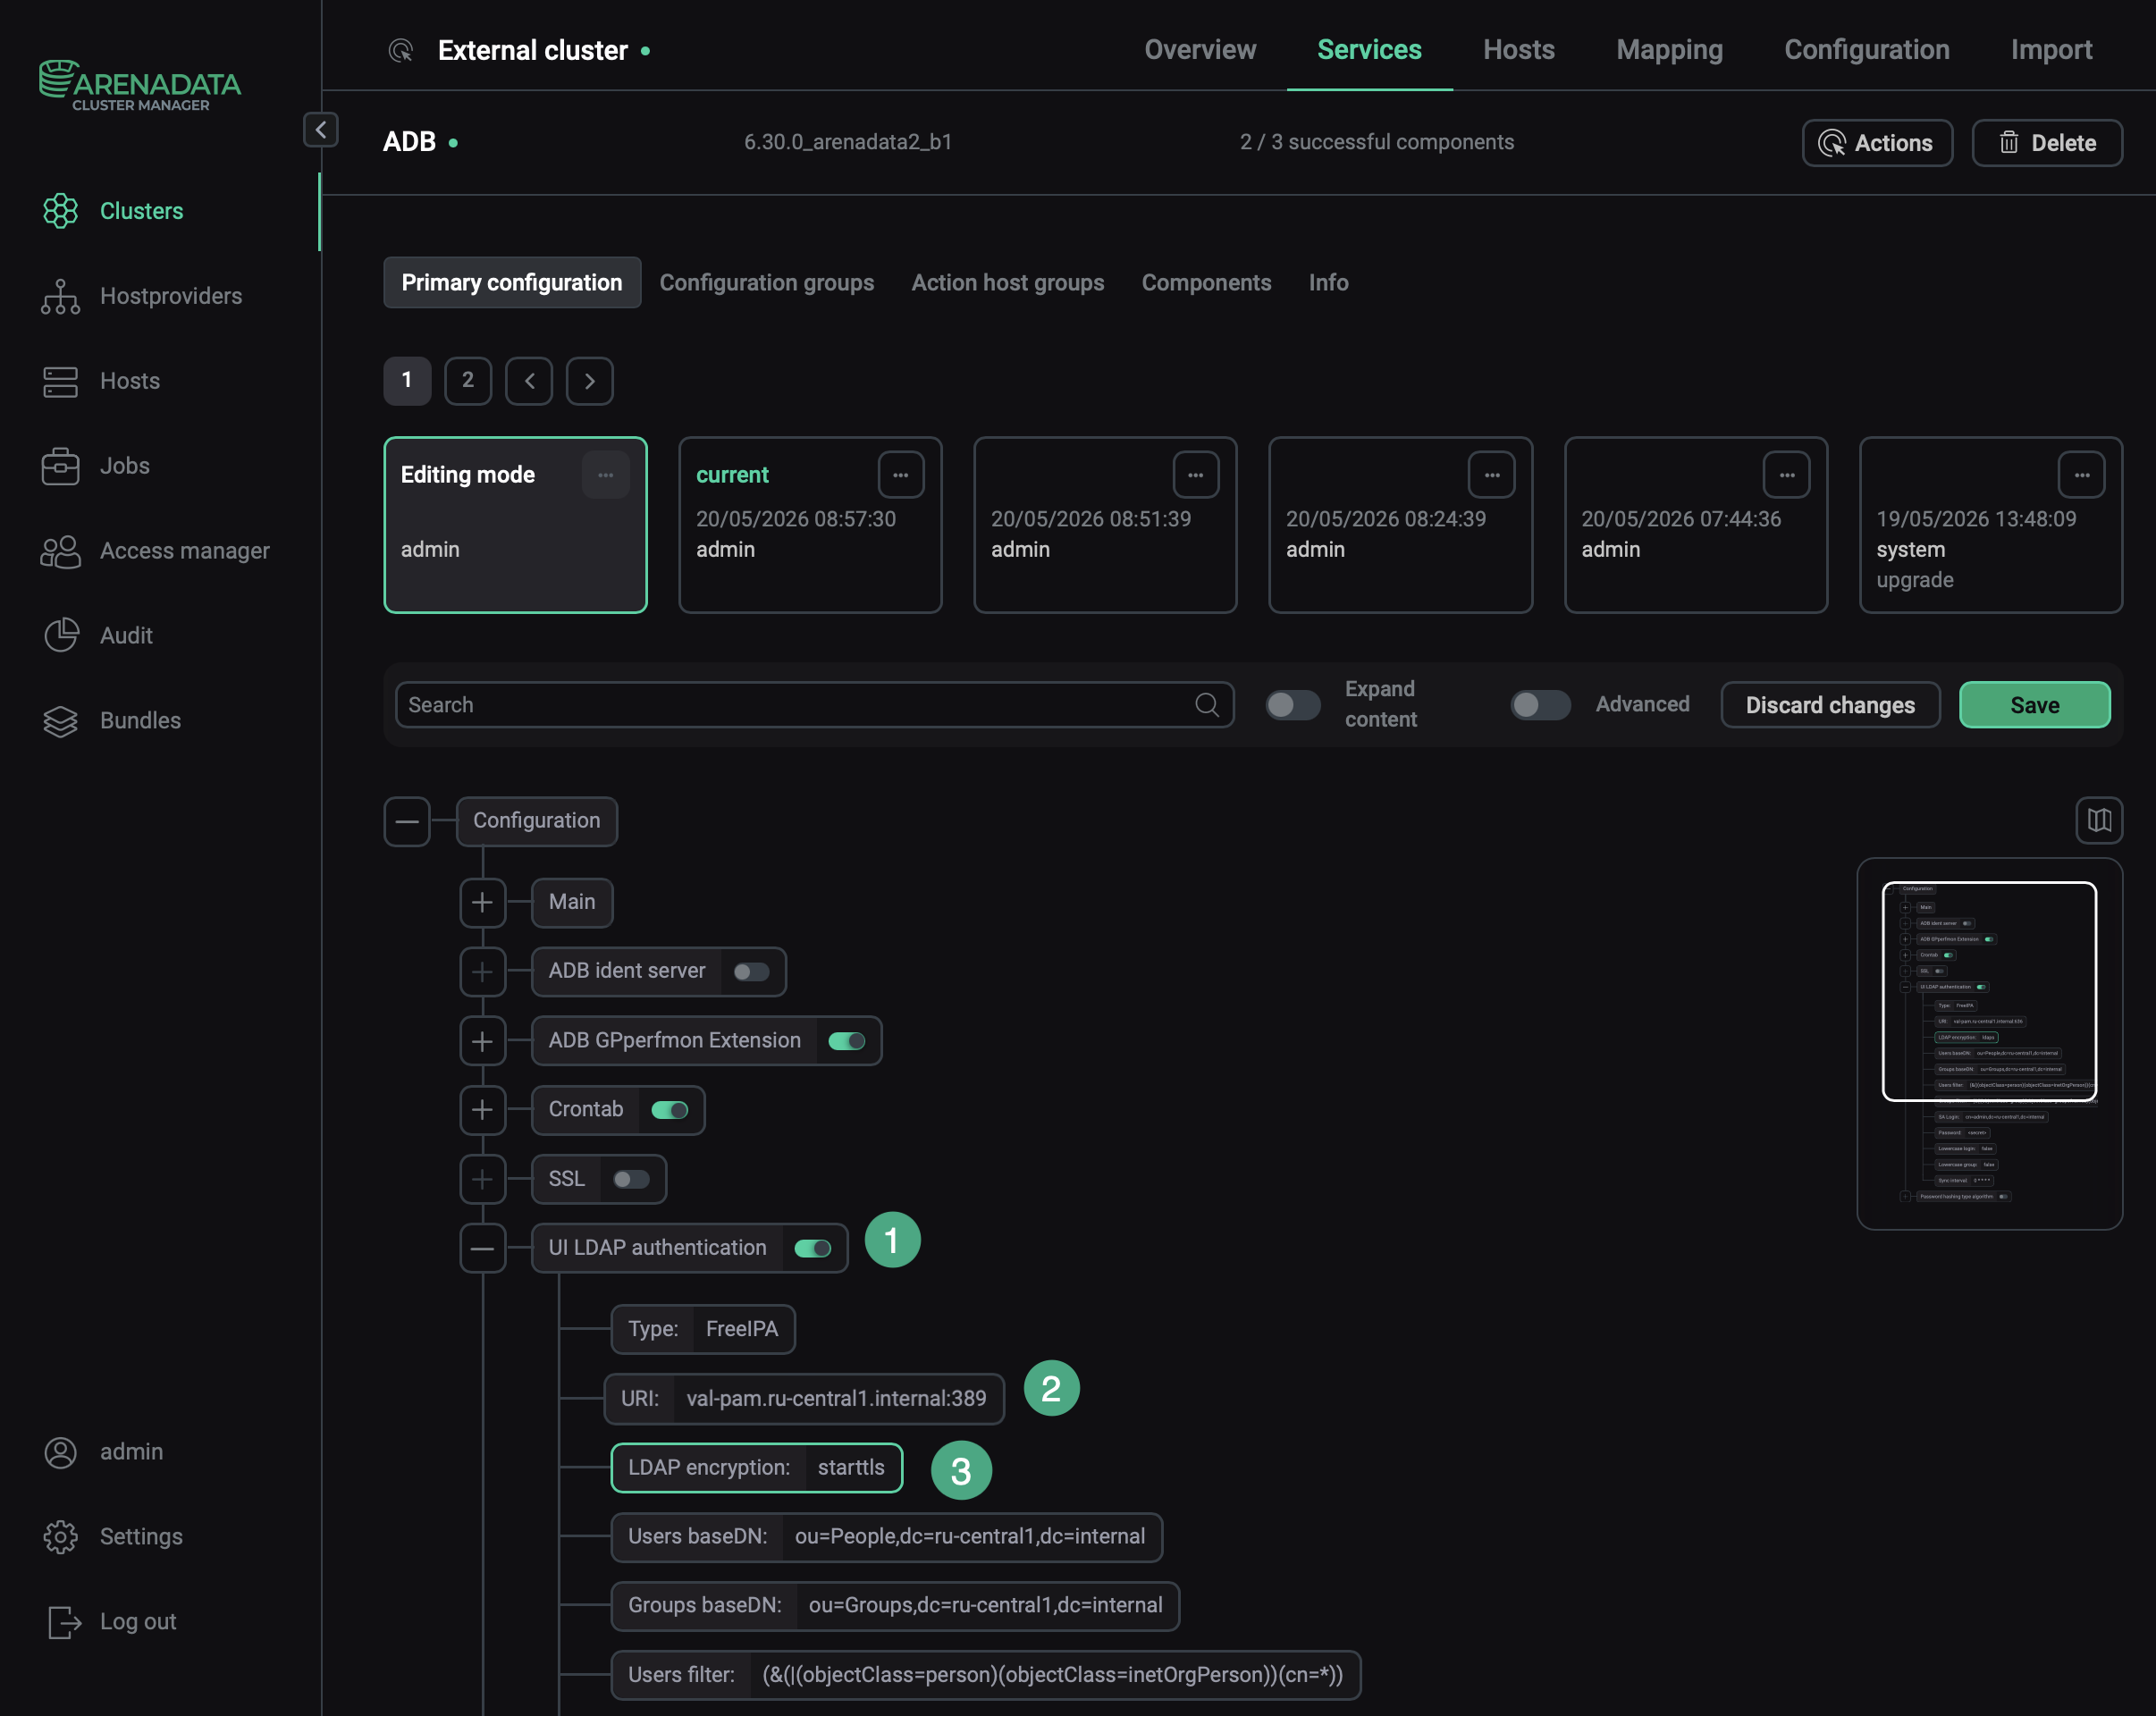Viewport: 2156px width, 1716px height.
Task: Click the Actions button
Action: pyautogui.click(x=1877, y=143)
